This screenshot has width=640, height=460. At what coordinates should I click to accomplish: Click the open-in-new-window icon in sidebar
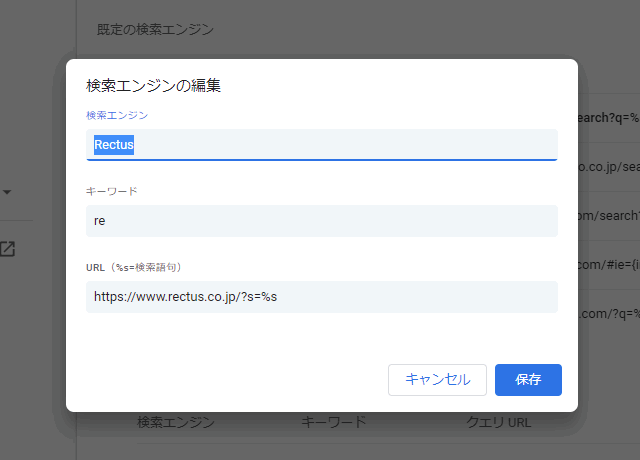[7, 249]
